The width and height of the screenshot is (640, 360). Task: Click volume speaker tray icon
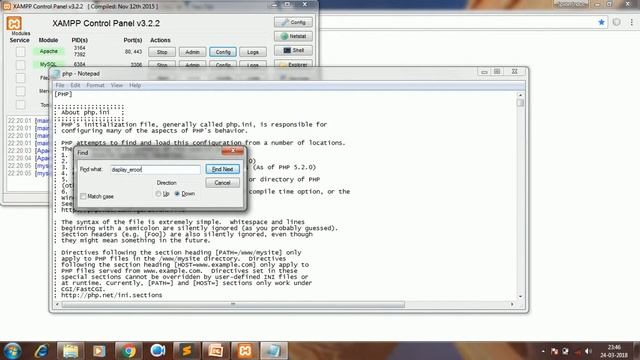pyautogui.click(x=588, y=351)
